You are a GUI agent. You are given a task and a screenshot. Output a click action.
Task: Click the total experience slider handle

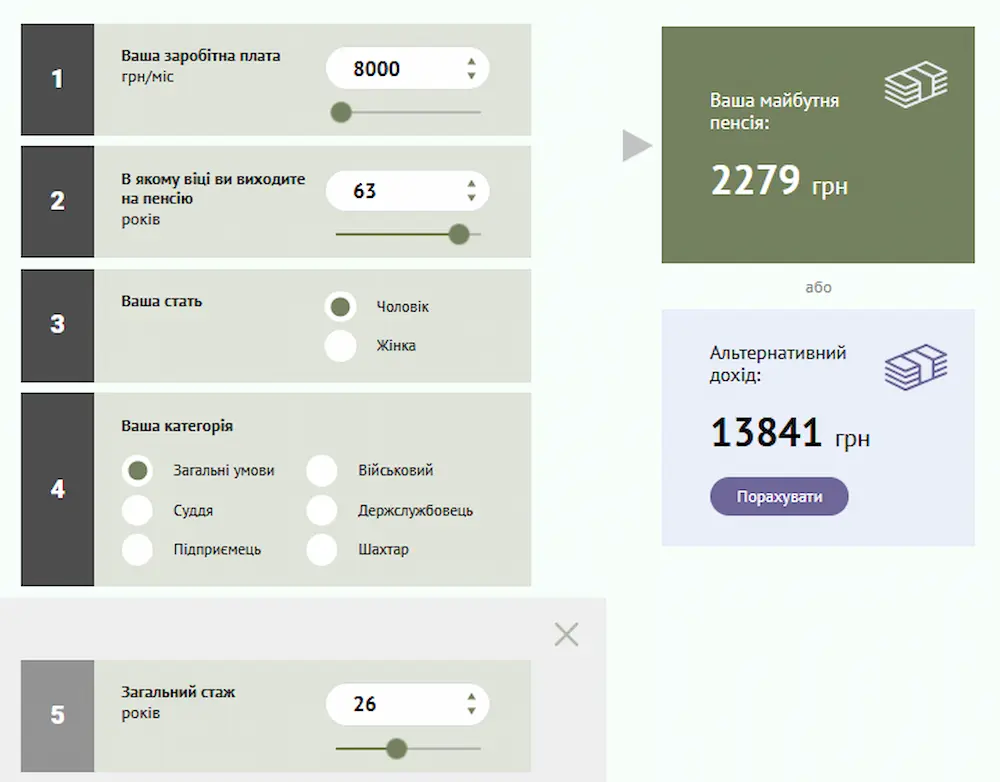tap(397, 748)
